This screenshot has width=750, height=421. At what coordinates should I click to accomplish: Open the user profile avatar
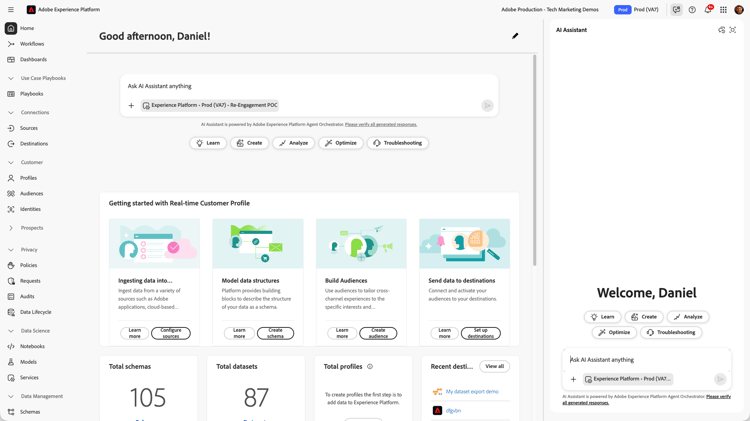click(739, 10)
